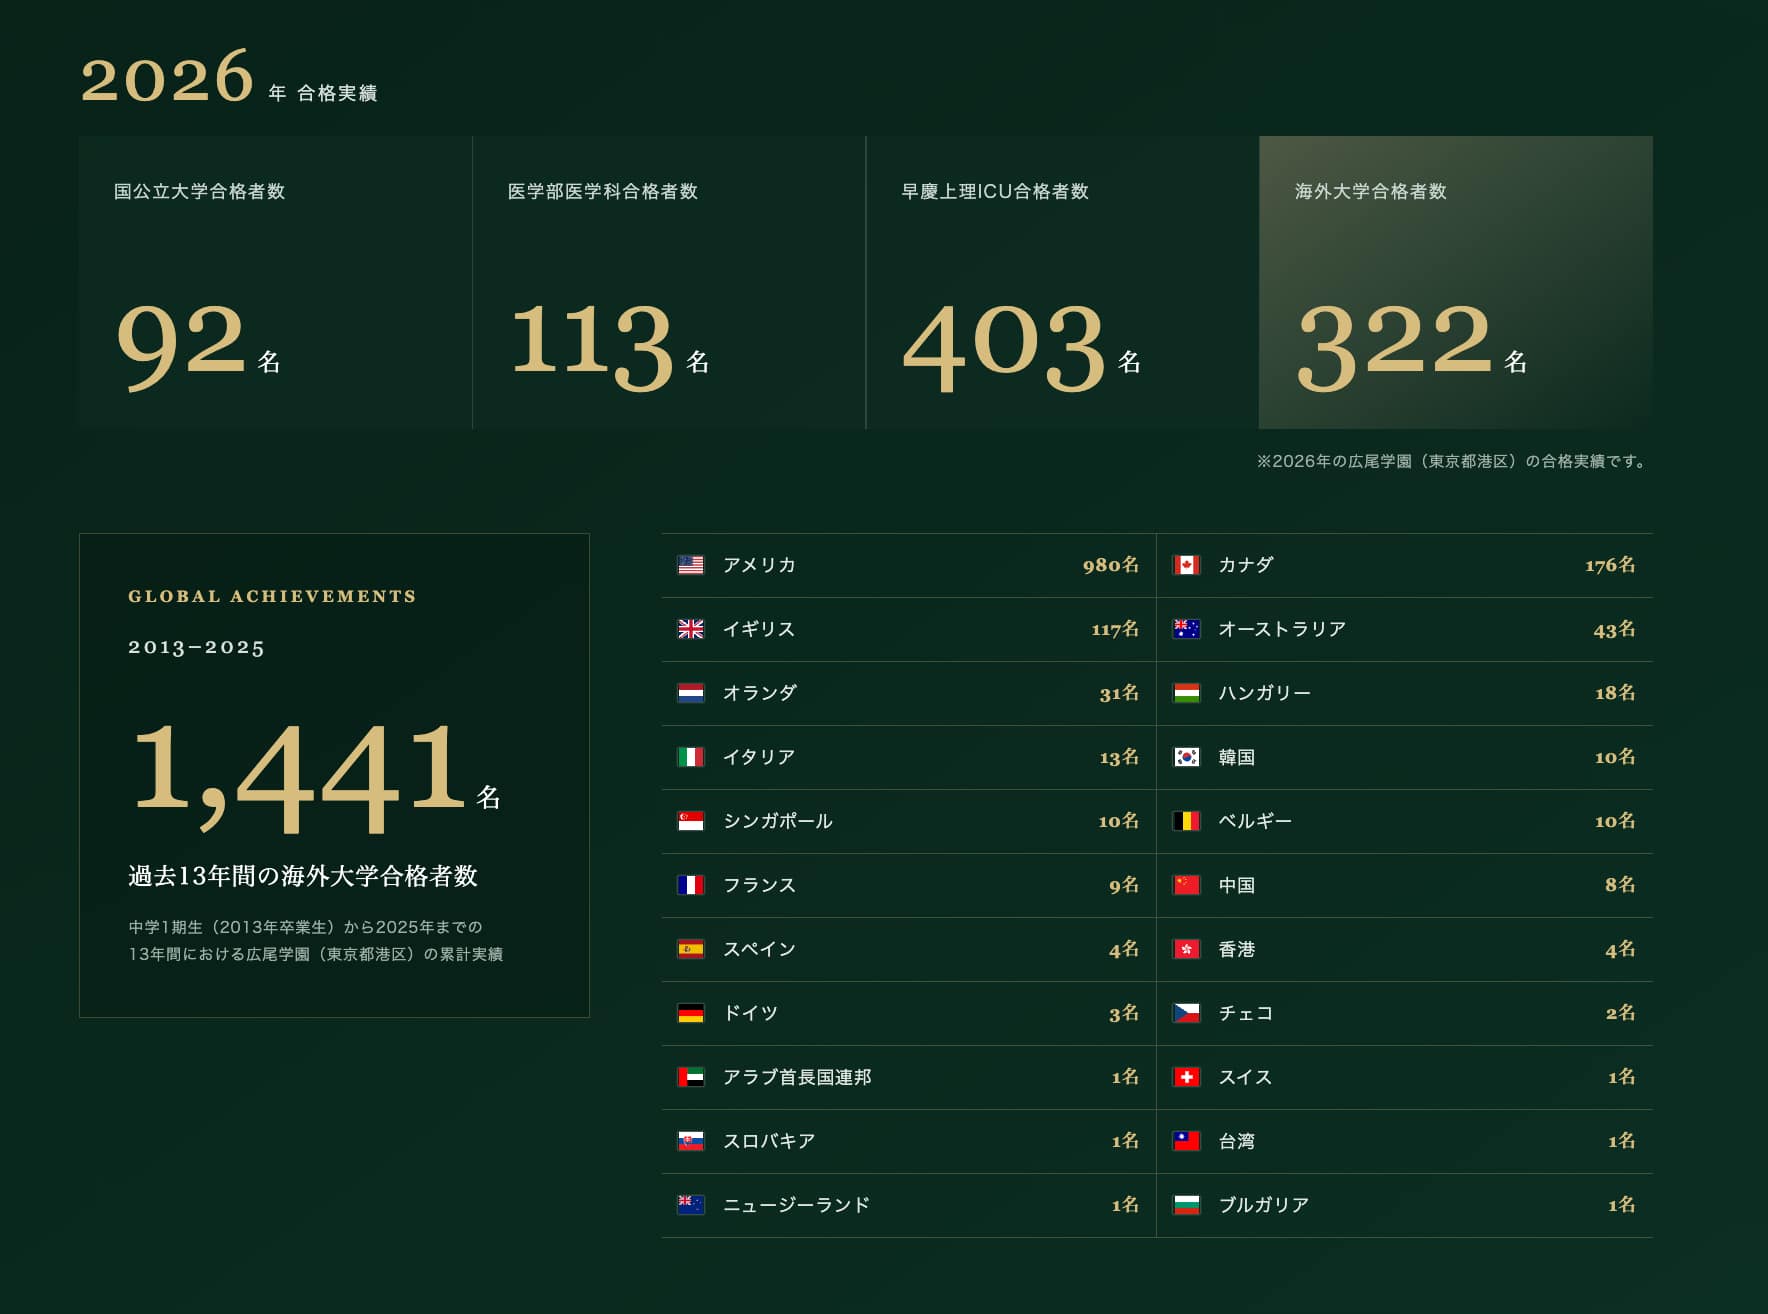Image resolution: width=1768 pixels, height=1314 pixels.
Task: Click the オーストラリア country name
Action: (1282, 629)
